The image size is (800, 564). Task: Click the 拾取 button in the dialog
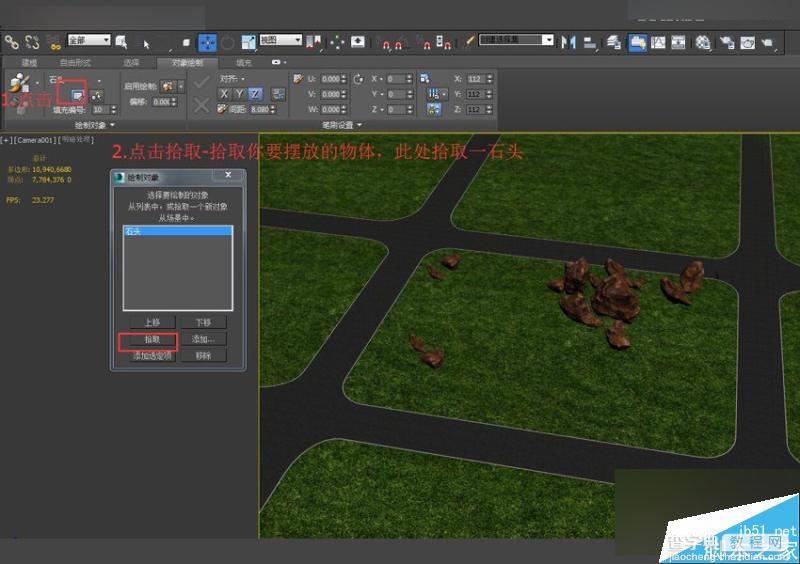(152, 339)
